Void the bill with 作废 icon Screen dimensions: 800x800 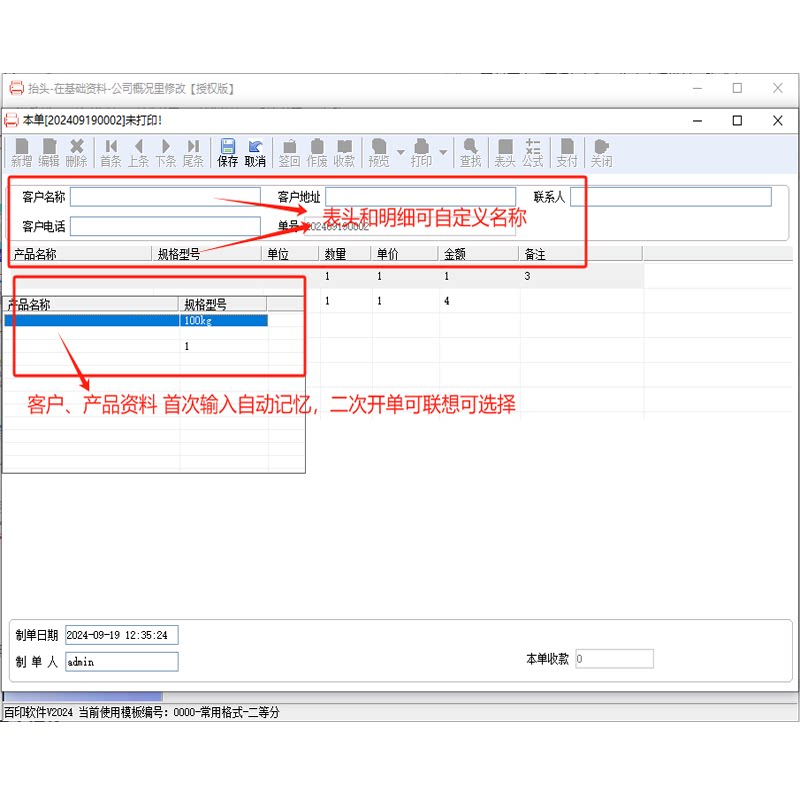click(317, 152)
